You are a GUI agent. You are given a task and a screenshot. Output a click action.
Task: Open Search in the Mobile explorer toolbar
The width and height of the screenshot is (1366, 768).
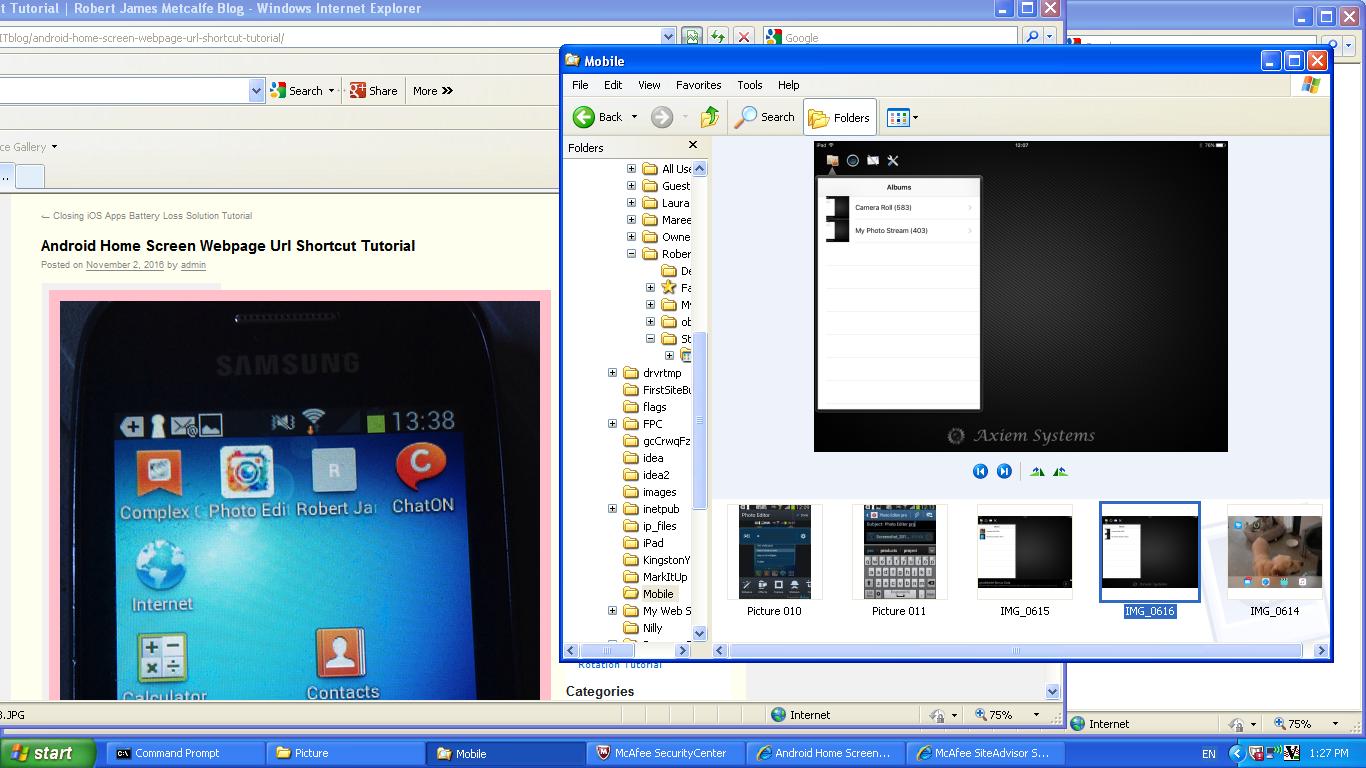tap(765, 117)
